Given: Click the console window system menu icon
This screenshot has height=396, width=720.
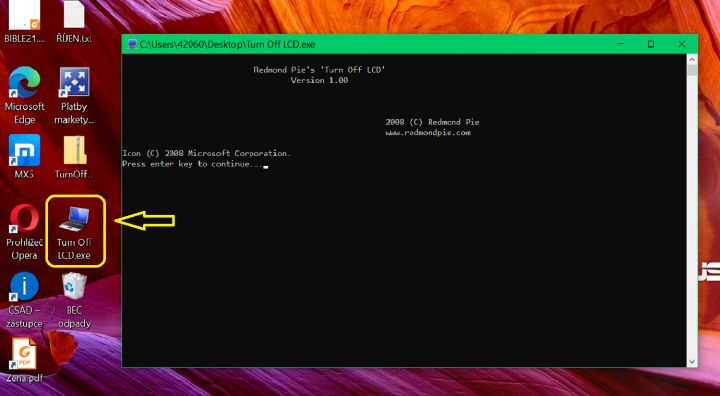Looking at the screenshot, I should (x=132, y=45).
